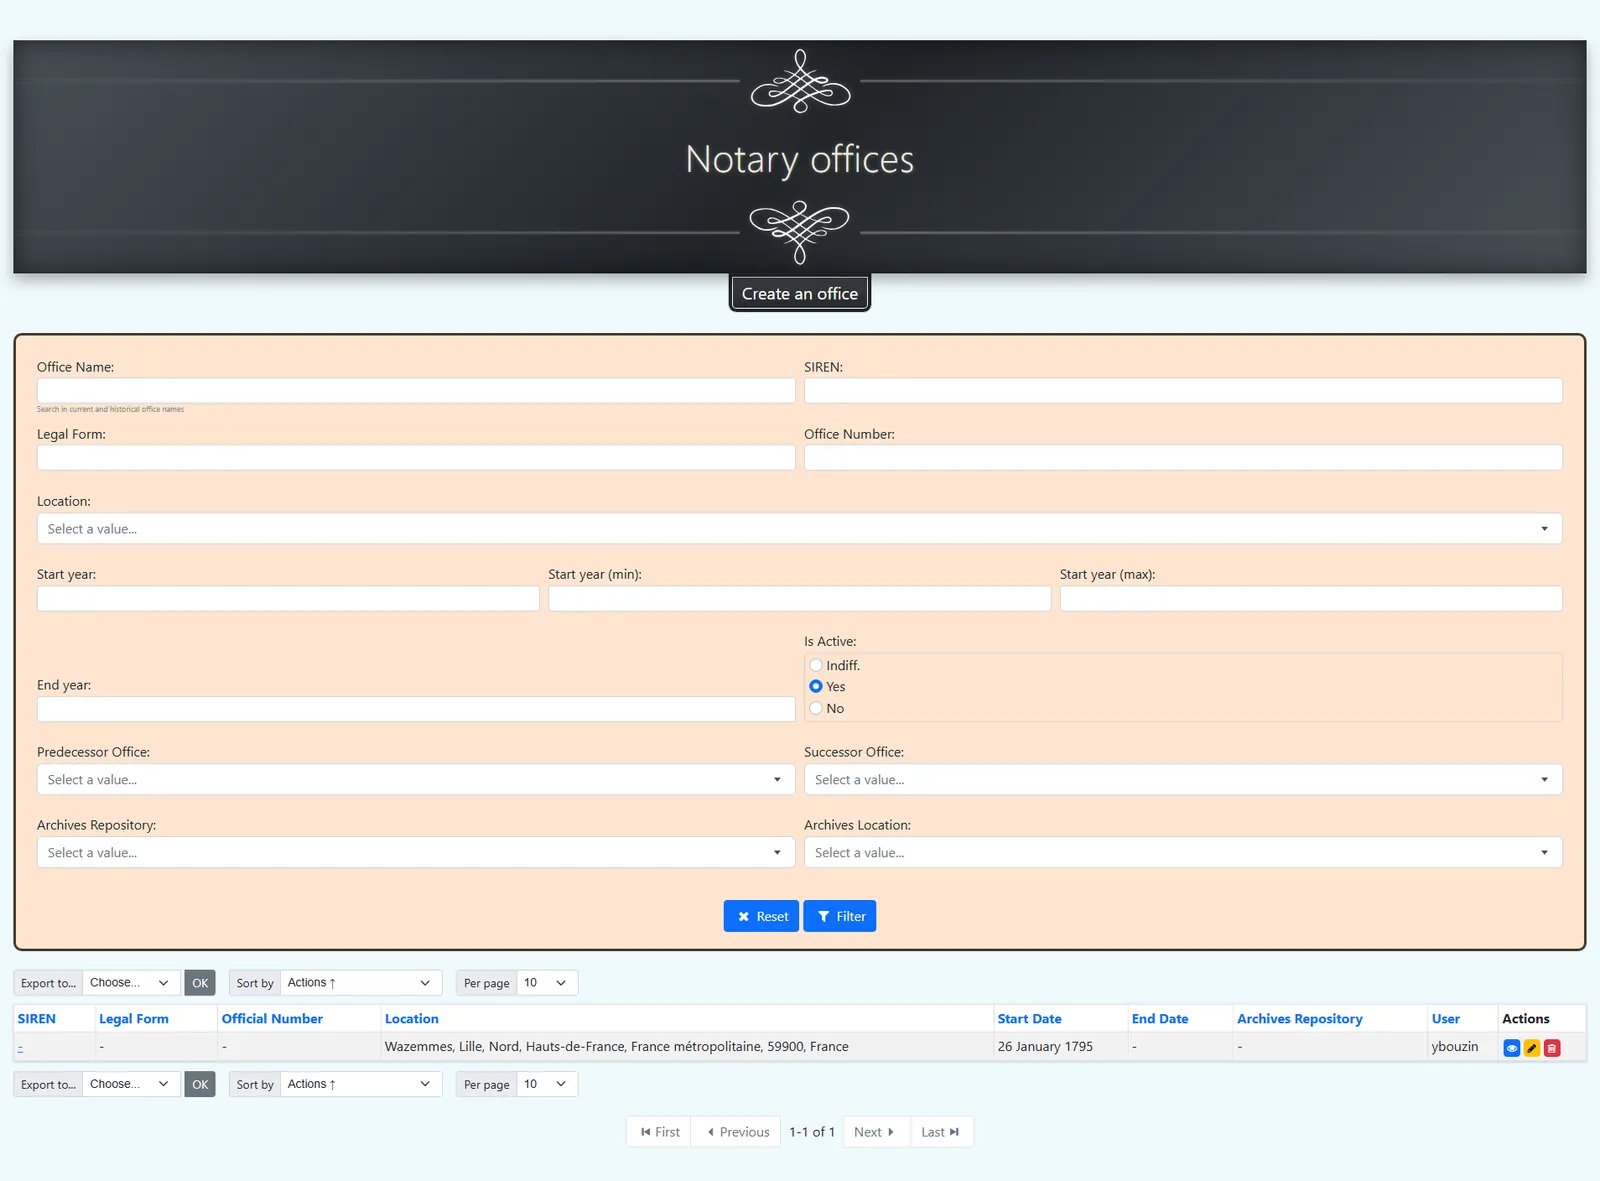Open the Per page dropdown above the table

pos(547,983)
